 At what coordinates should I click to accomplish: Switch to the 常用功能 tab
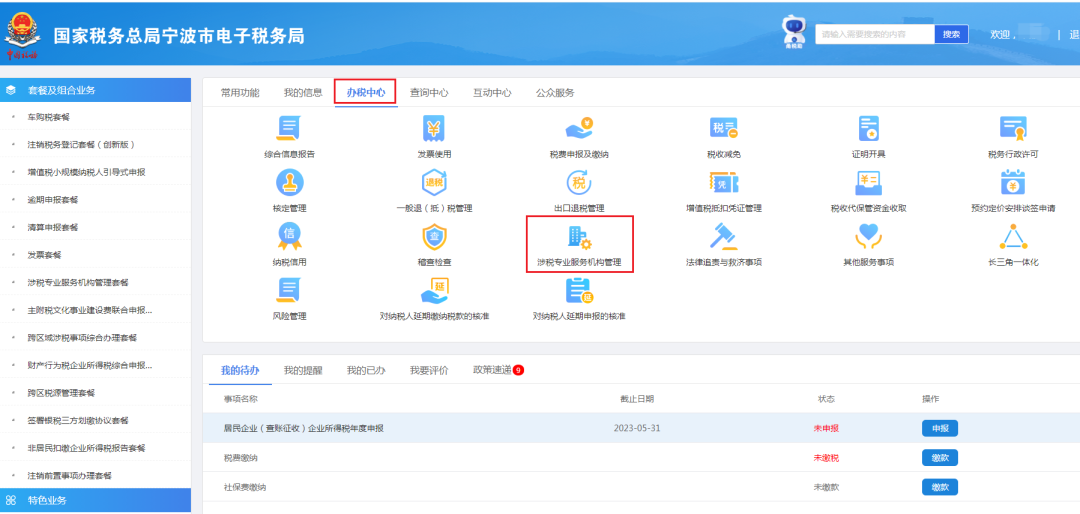click(x=240, y=92)
